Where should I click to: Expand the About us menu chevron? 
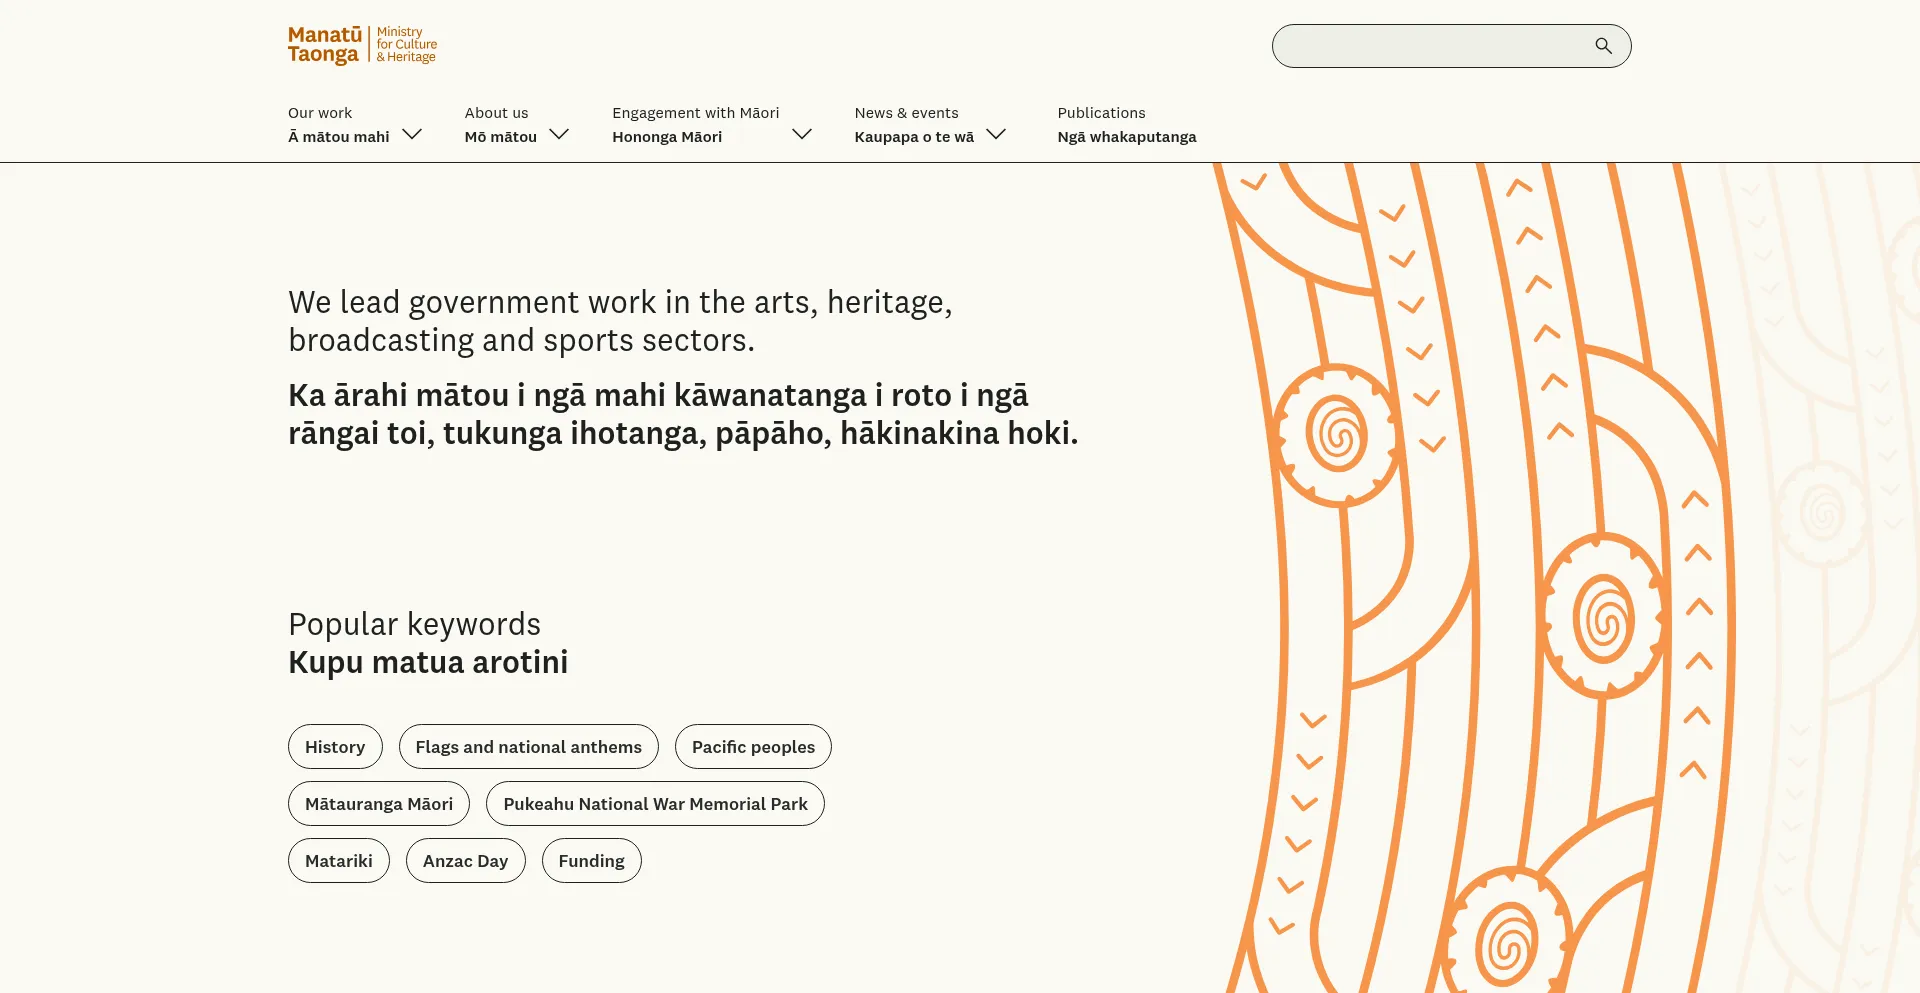[559, 134]
